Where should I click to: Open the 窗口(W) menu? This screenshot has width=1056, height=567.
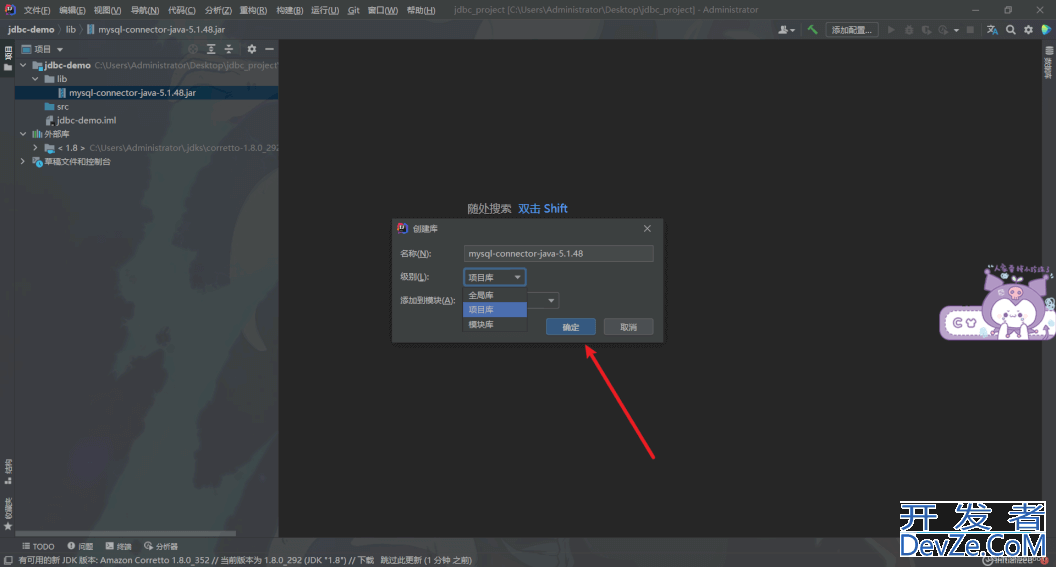point(383,10)
